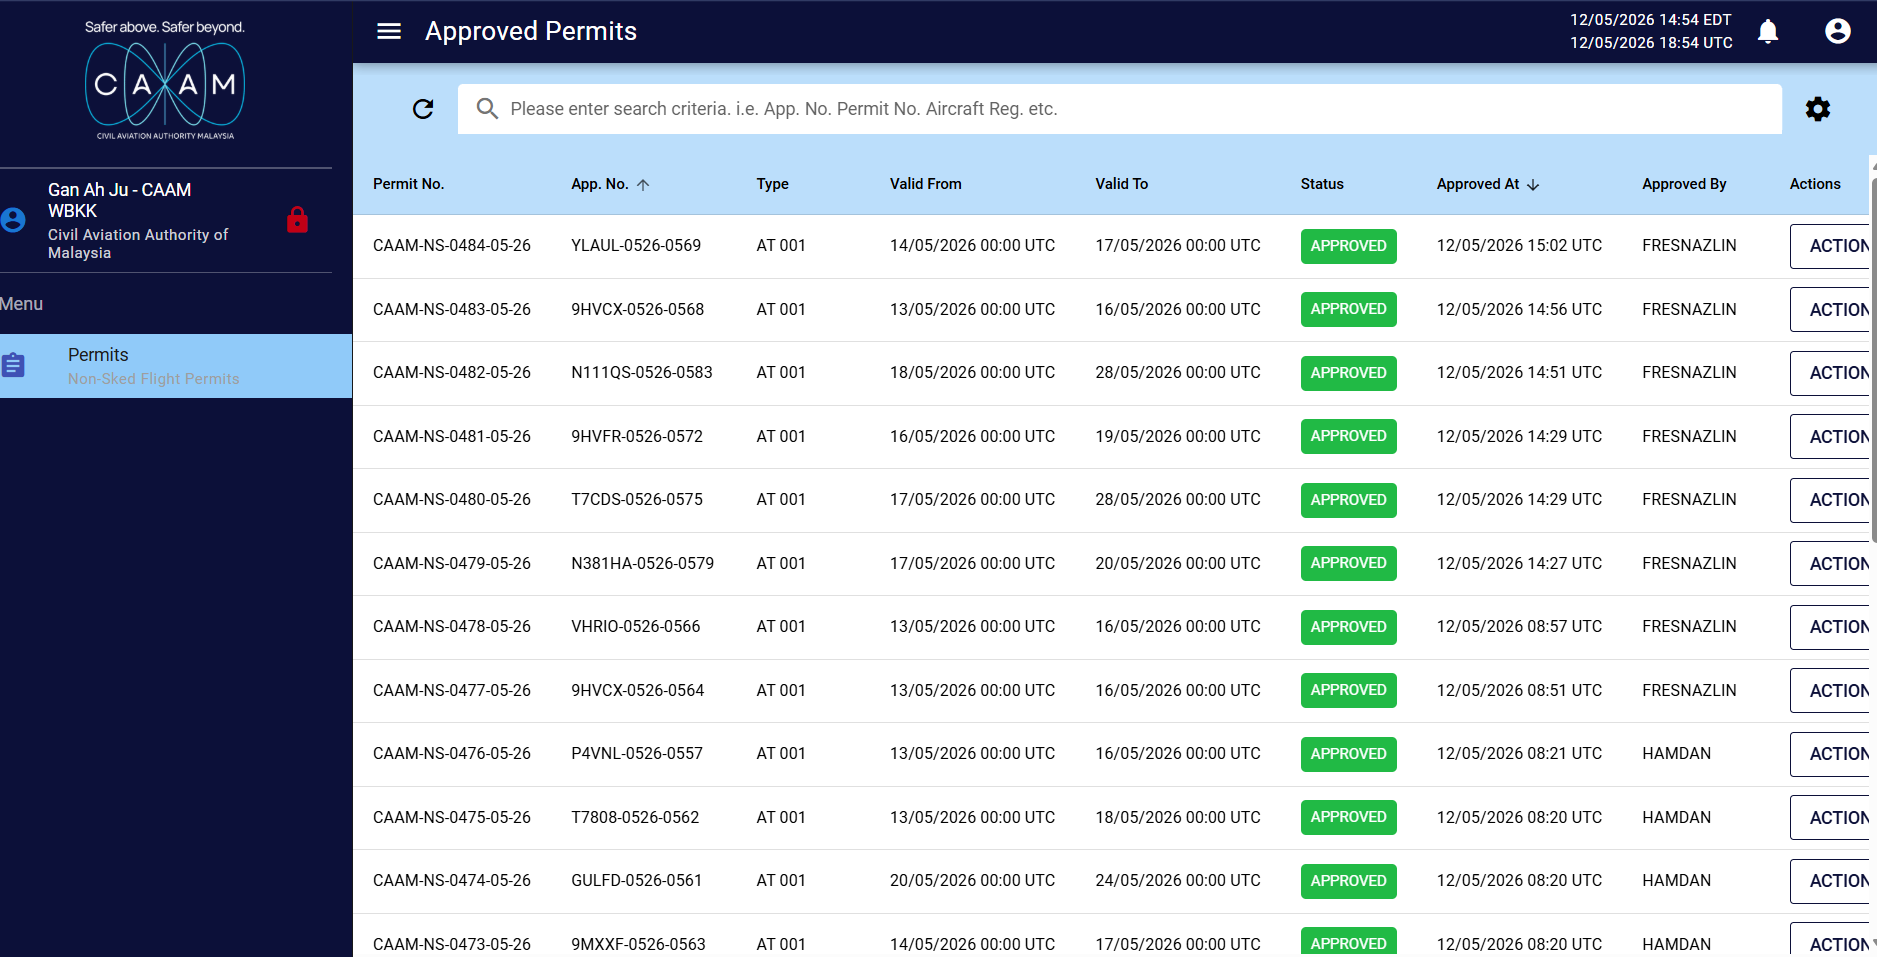The image size is (1877, 957).
Task: Click Valid From 18/05/2026 00:00 UTC
Action: coord(972,372)
